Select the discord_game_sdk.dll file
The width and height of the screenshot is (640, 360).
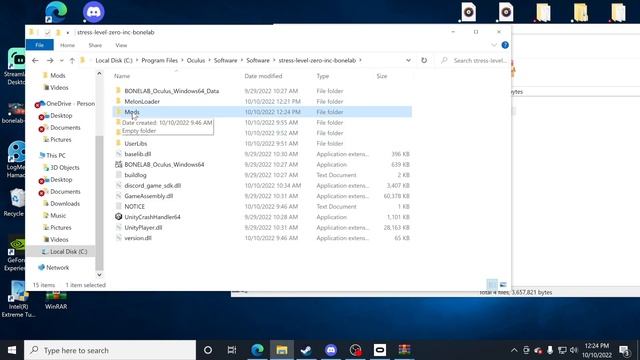[x=153, y=186]
